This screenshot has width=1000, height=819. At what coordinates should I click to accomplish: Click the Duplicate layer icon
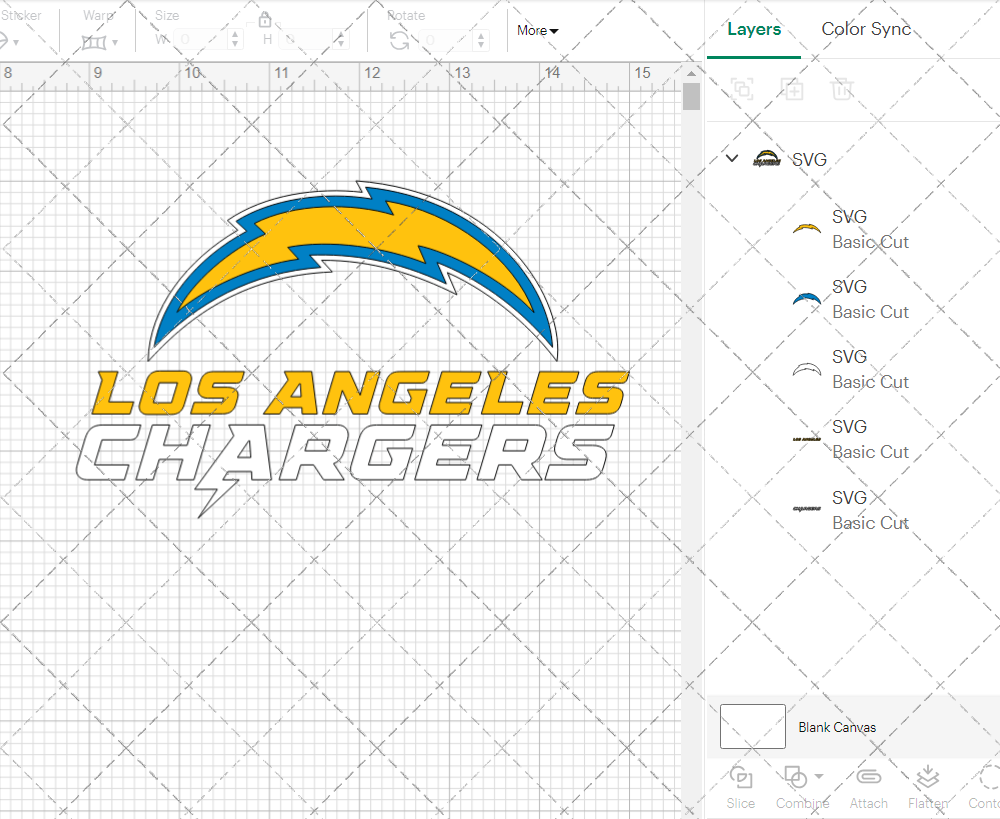point(792,89)
